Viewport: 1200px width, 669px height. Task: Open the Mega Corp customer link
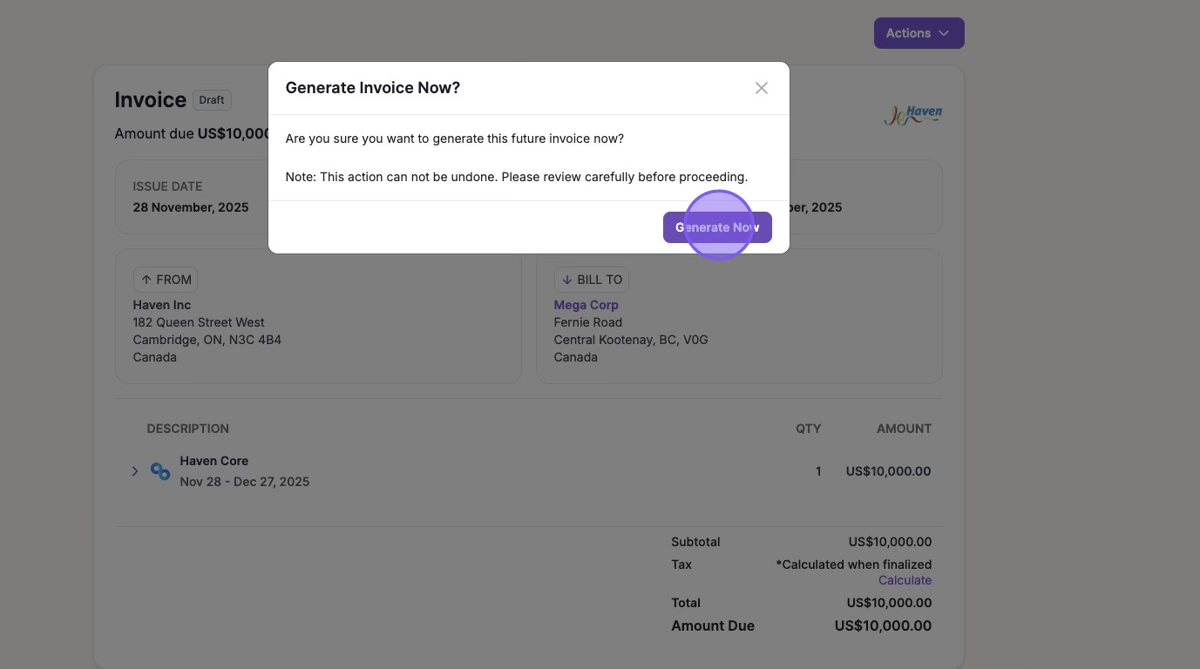pos(586,305)
